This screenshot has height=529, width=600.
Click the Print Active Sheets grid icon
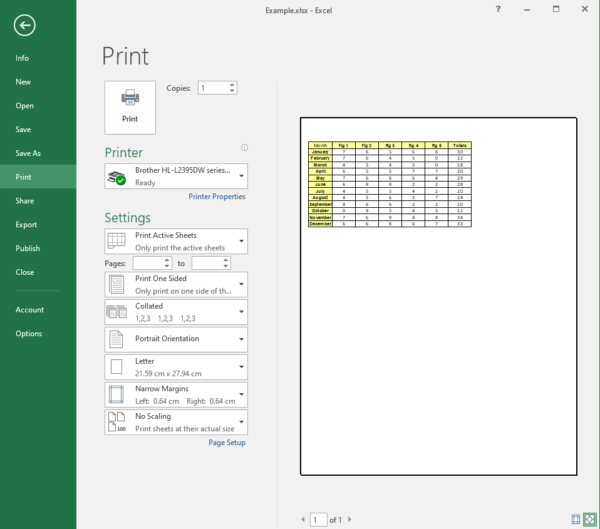pyautogui.click(x=116, y=241)
